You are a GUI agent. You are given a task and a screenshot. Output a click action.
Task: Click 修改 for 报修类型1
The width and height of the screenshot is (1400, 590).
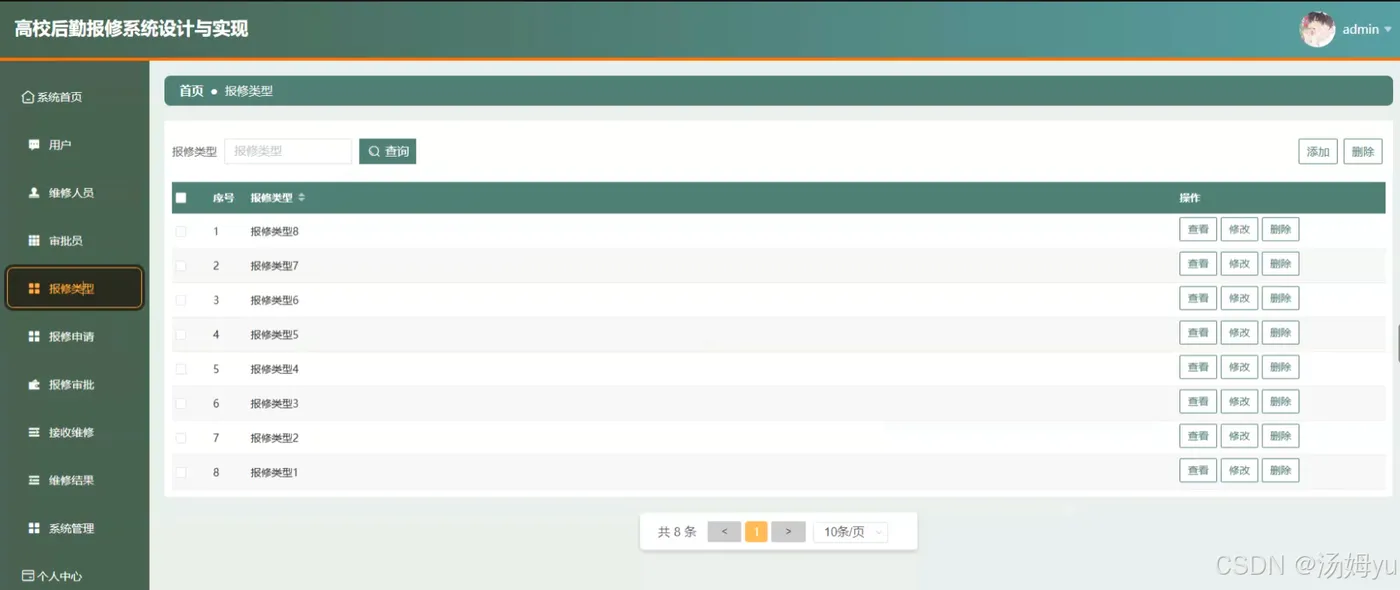coord(1239,470)
